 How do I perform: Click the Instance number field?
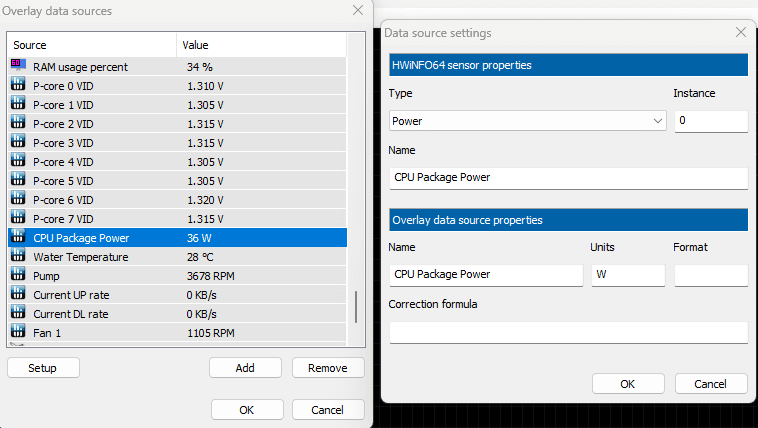point(711,121)
